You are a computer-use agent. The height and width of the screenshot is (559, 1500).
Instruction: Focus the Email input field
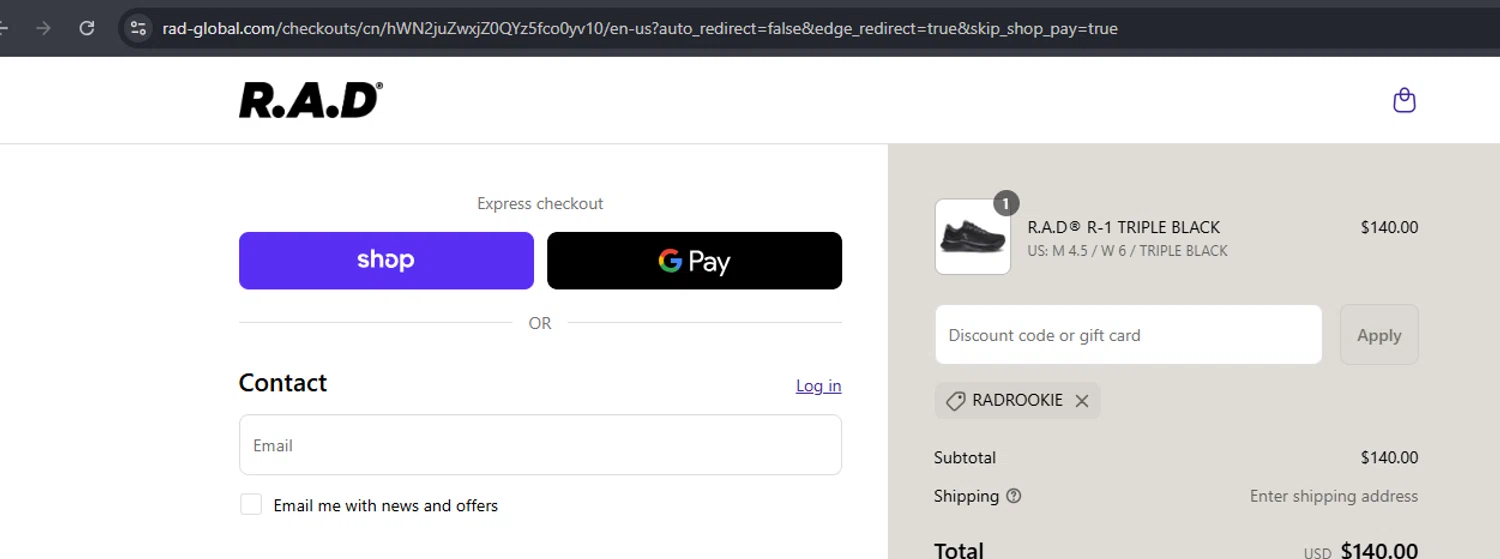click(x=540, y=445)
